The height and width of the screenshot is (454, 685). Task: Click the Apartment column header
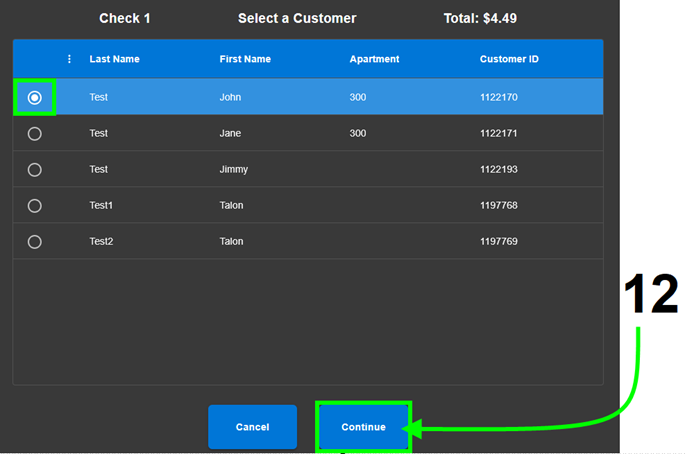[374, 59]
